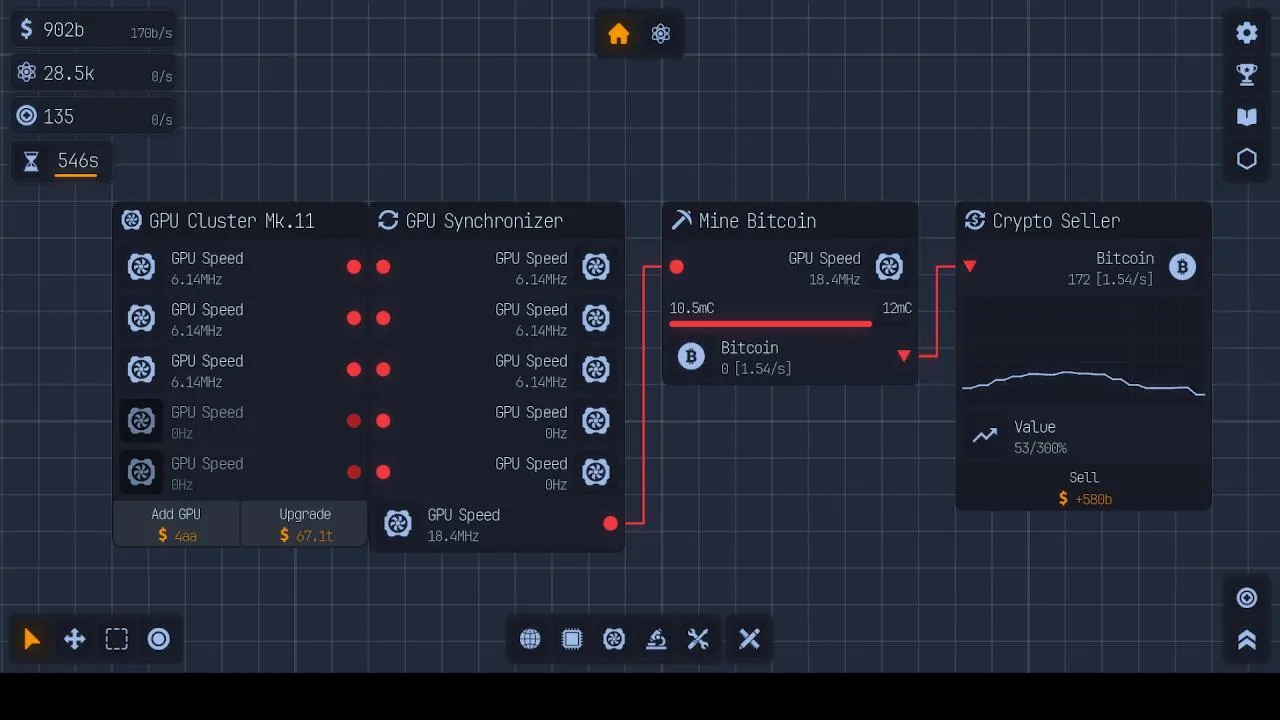Image resolution: width=1280 pixels, height=720 pixels.
Task: Click the Mine Bitcoin node title
Action: click(758, 221)
